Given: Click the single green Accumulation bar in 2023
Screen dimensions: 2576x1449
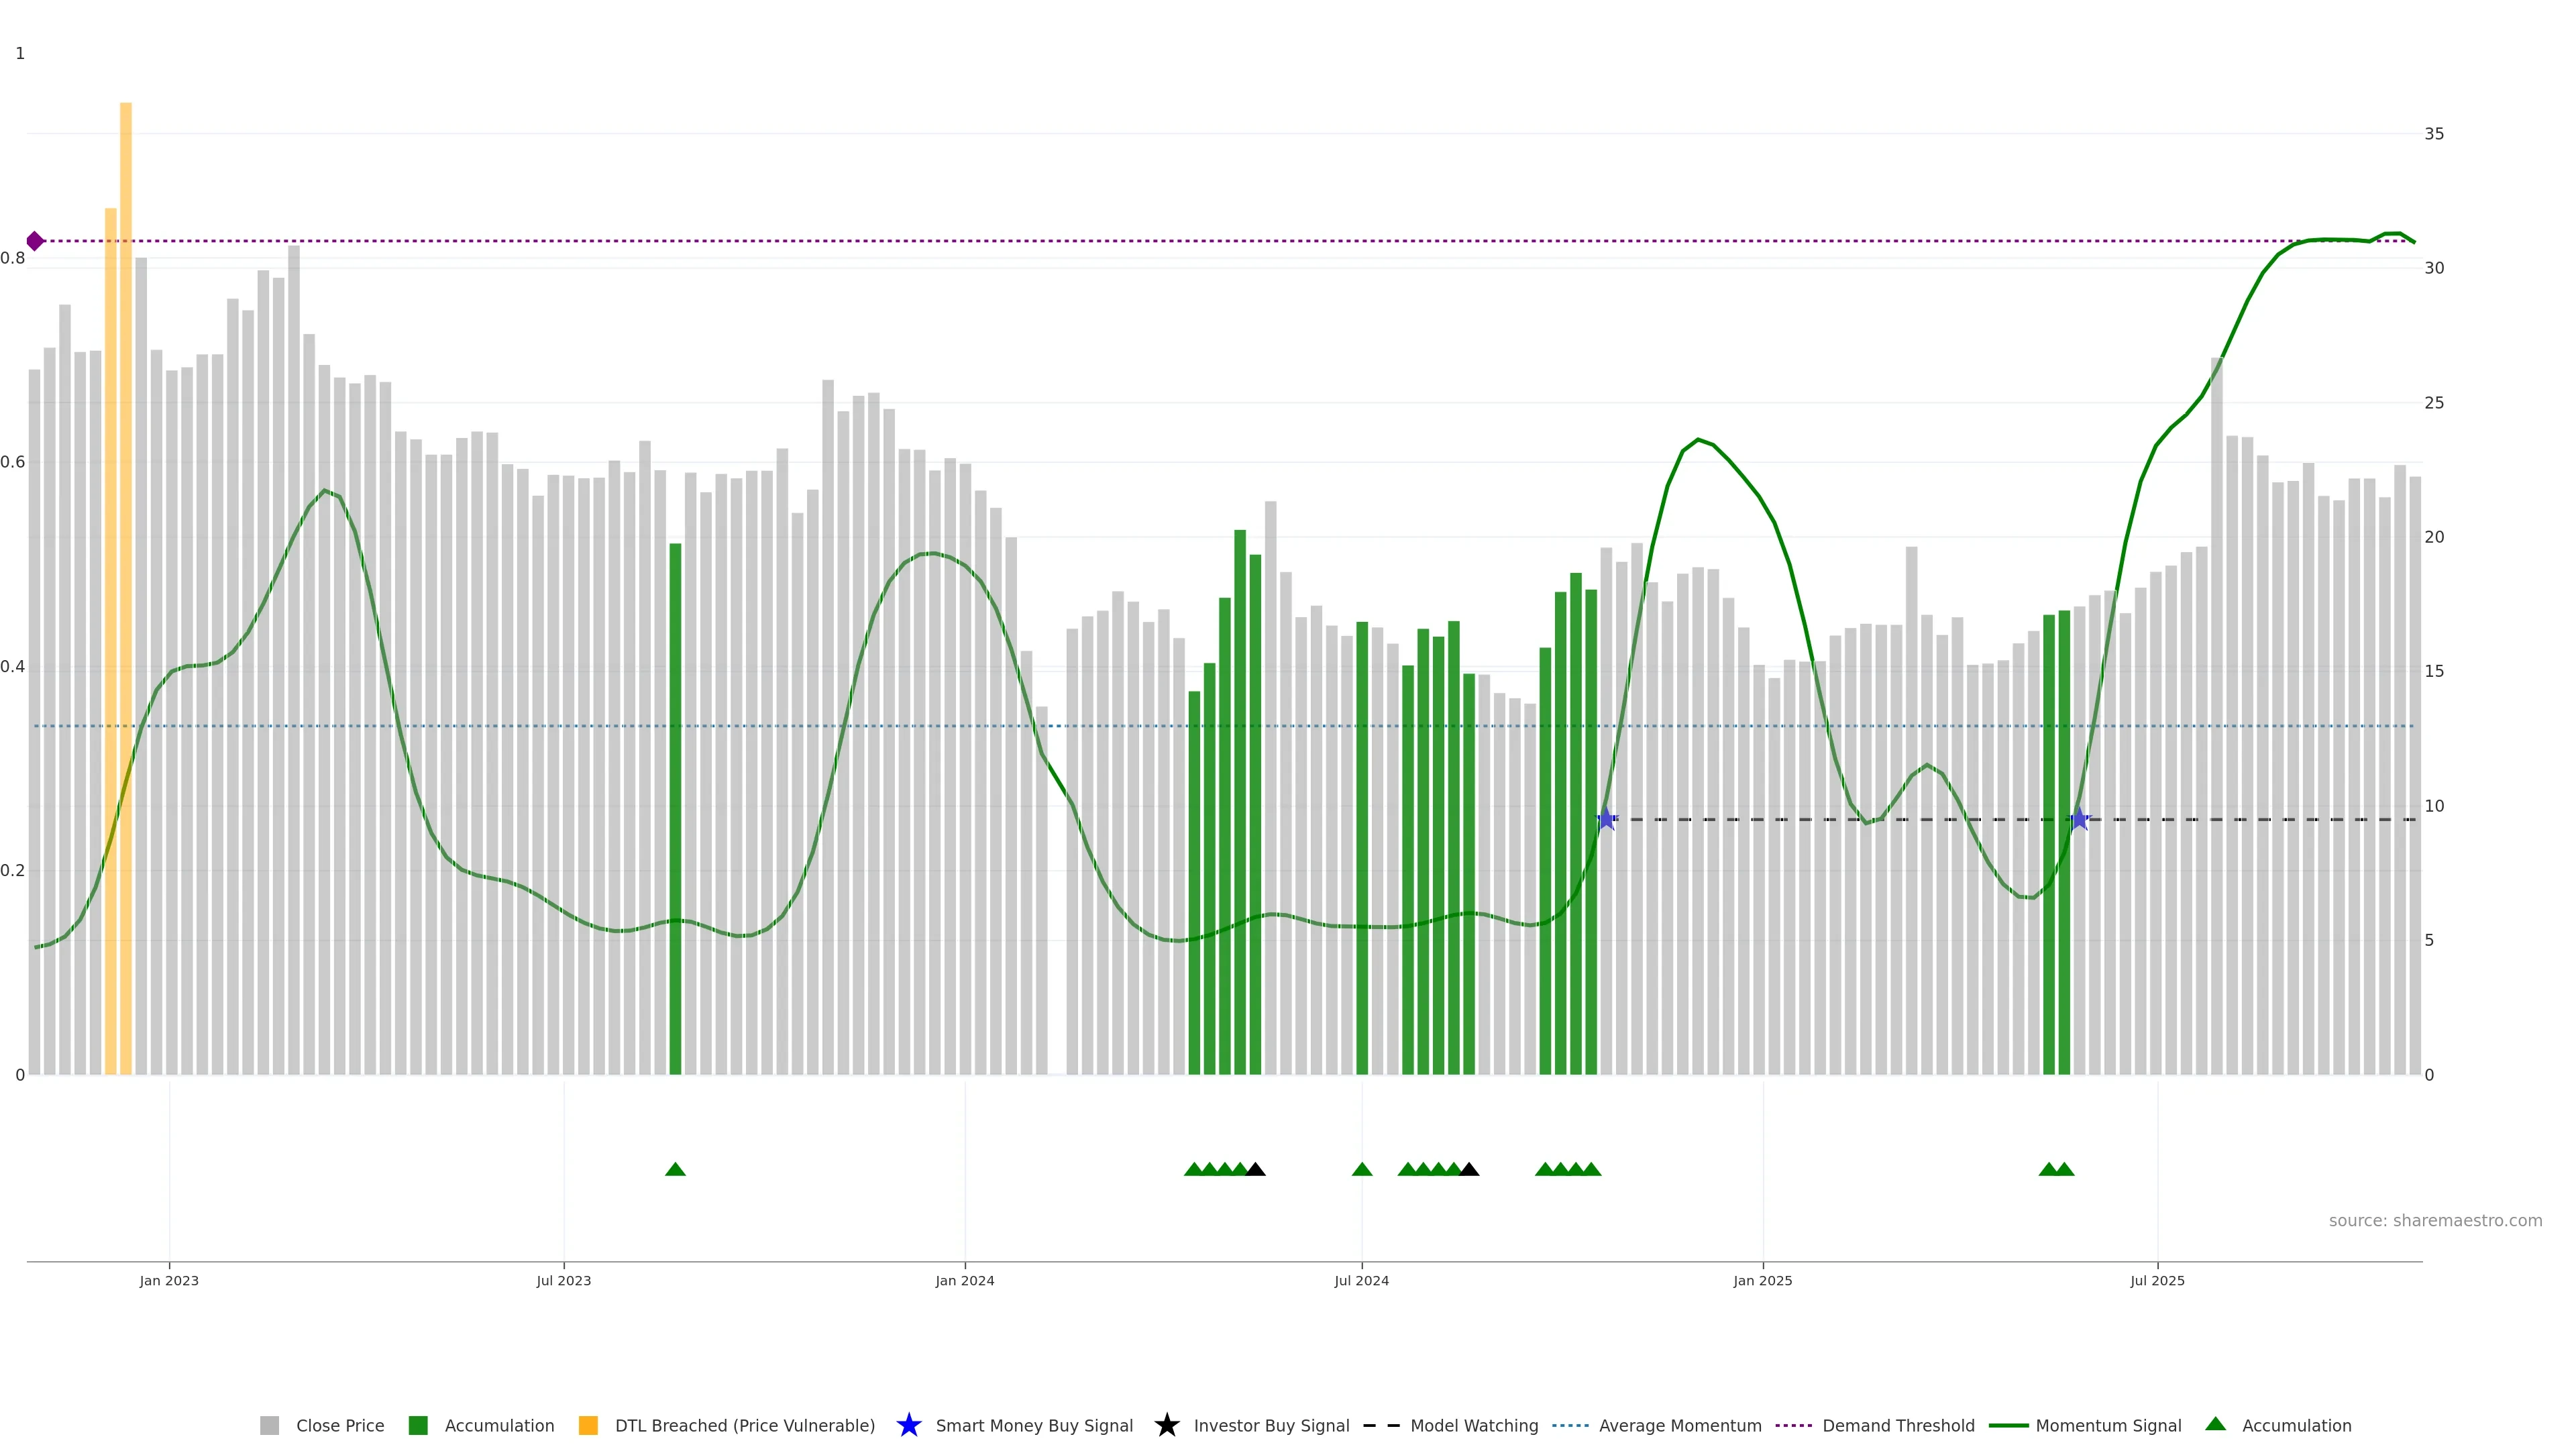Looking at the screenshot, I should point(675,800).
